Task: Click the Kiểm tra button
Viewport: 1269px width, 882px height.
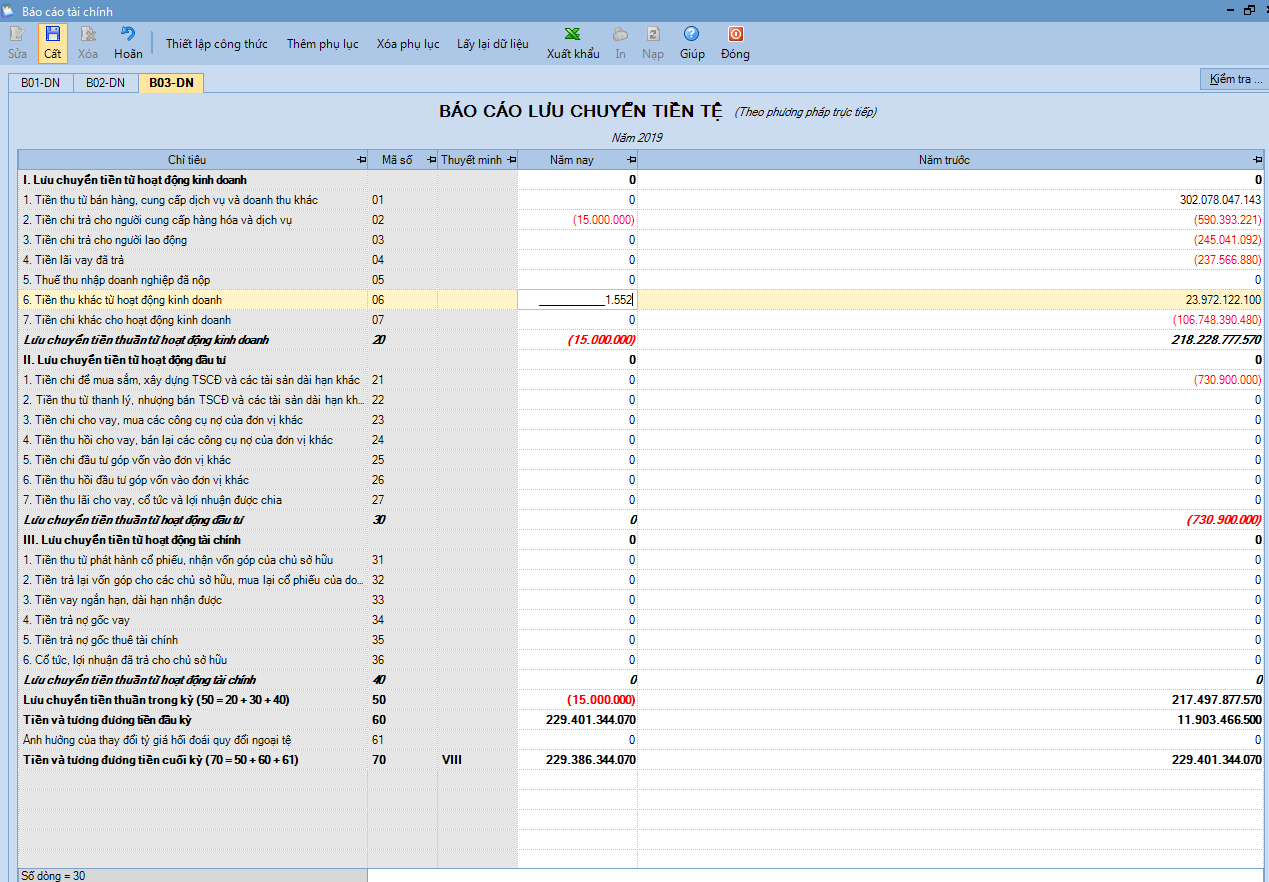Action: click(1234, 79)
